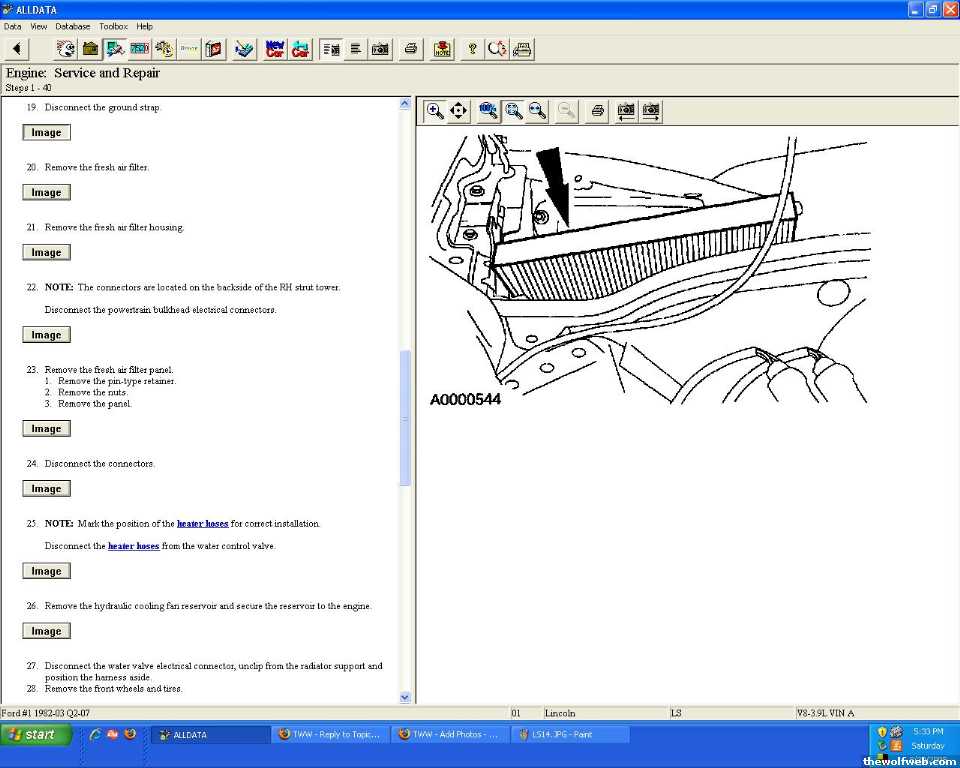Toggle the text-and-image layout view button

330,49
